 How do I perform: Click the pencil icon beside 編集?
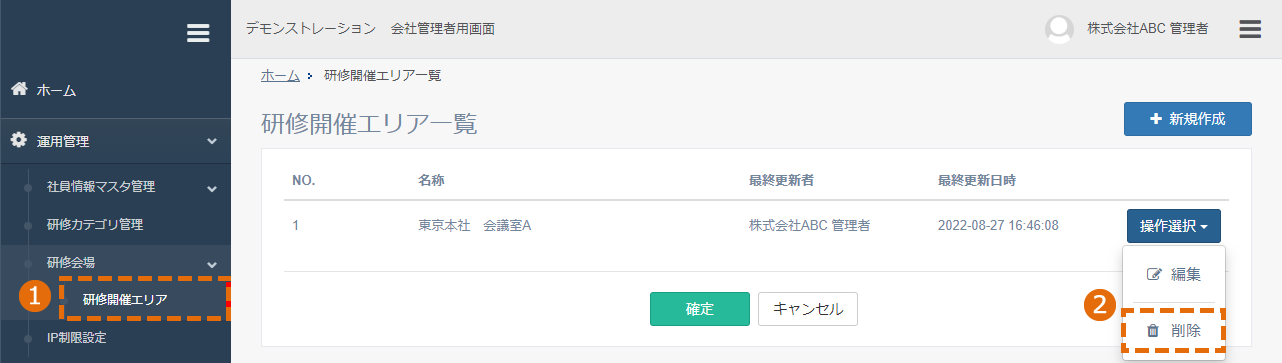coord(1154,274)
